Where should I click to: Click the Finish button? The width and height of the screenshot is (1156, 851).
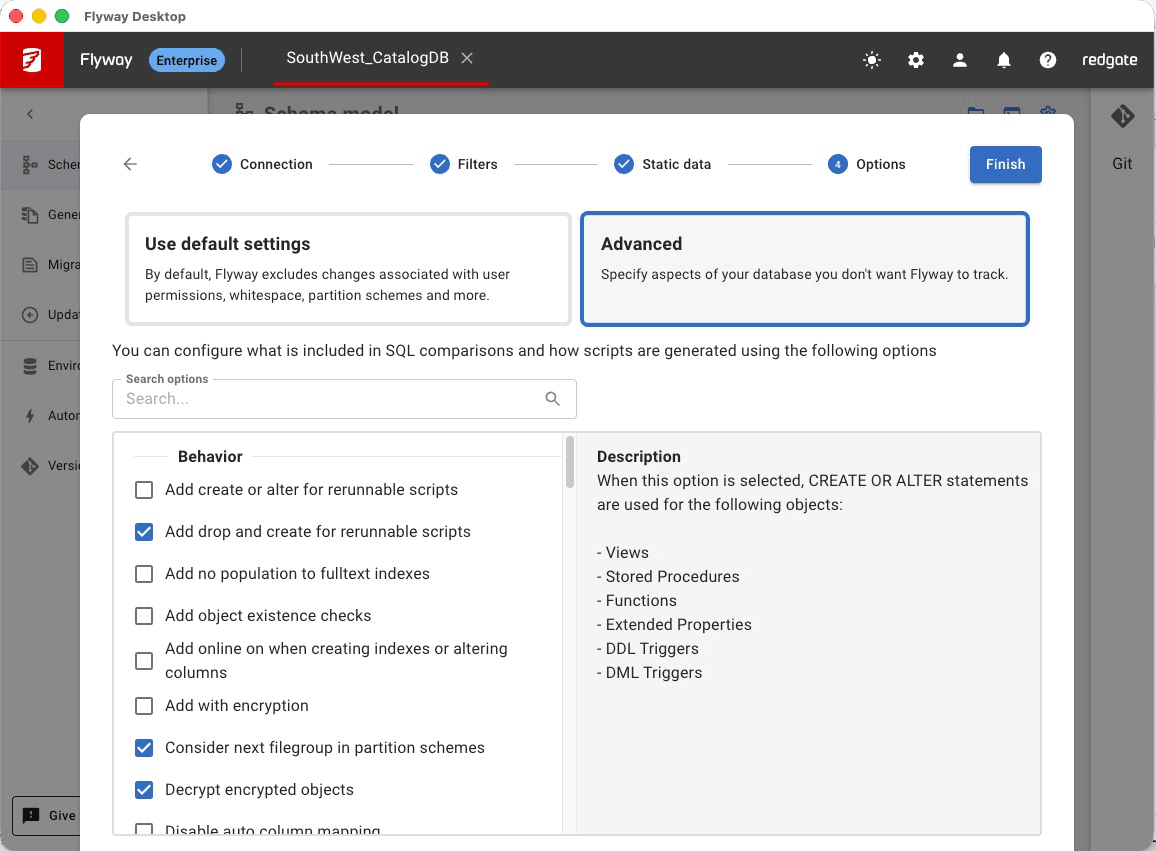tap(1005, 164)
